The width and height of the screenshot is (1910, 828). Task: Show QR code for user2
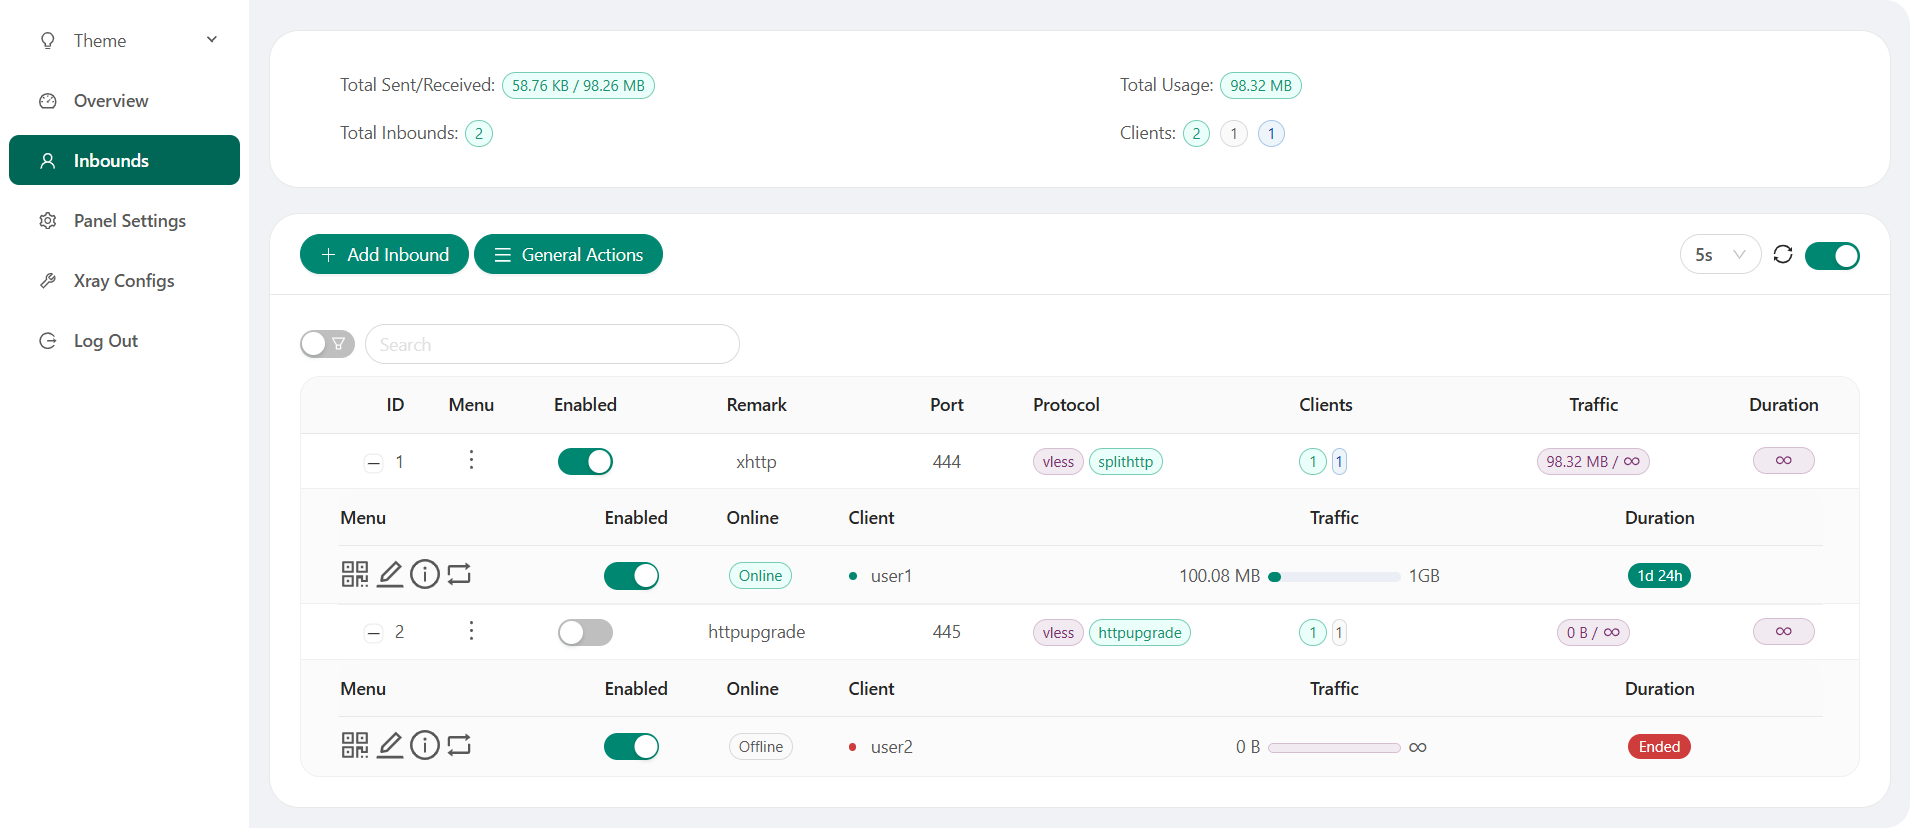coord(354,745)
